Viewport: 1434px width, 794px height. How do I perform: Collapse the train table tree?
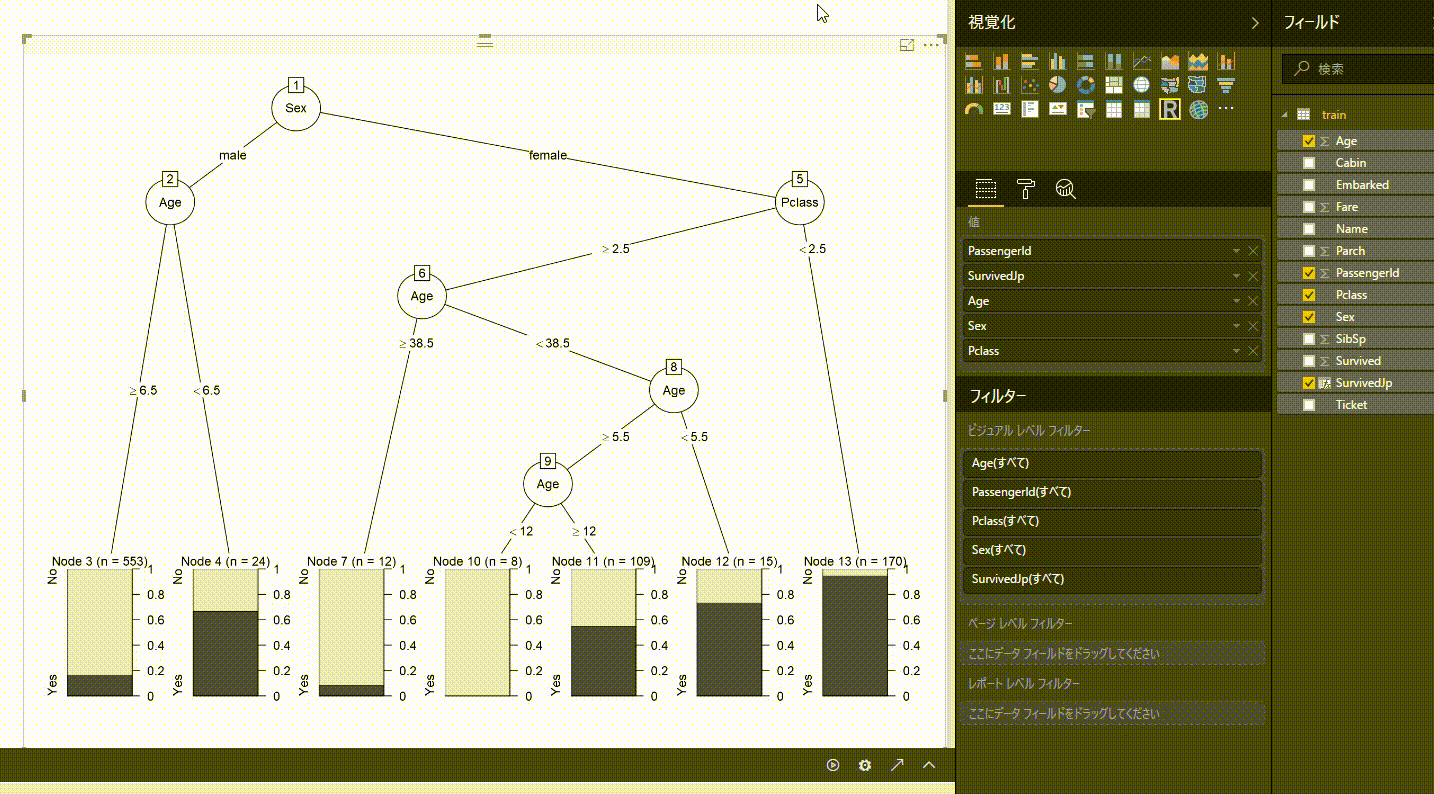tap(1285, 115)
